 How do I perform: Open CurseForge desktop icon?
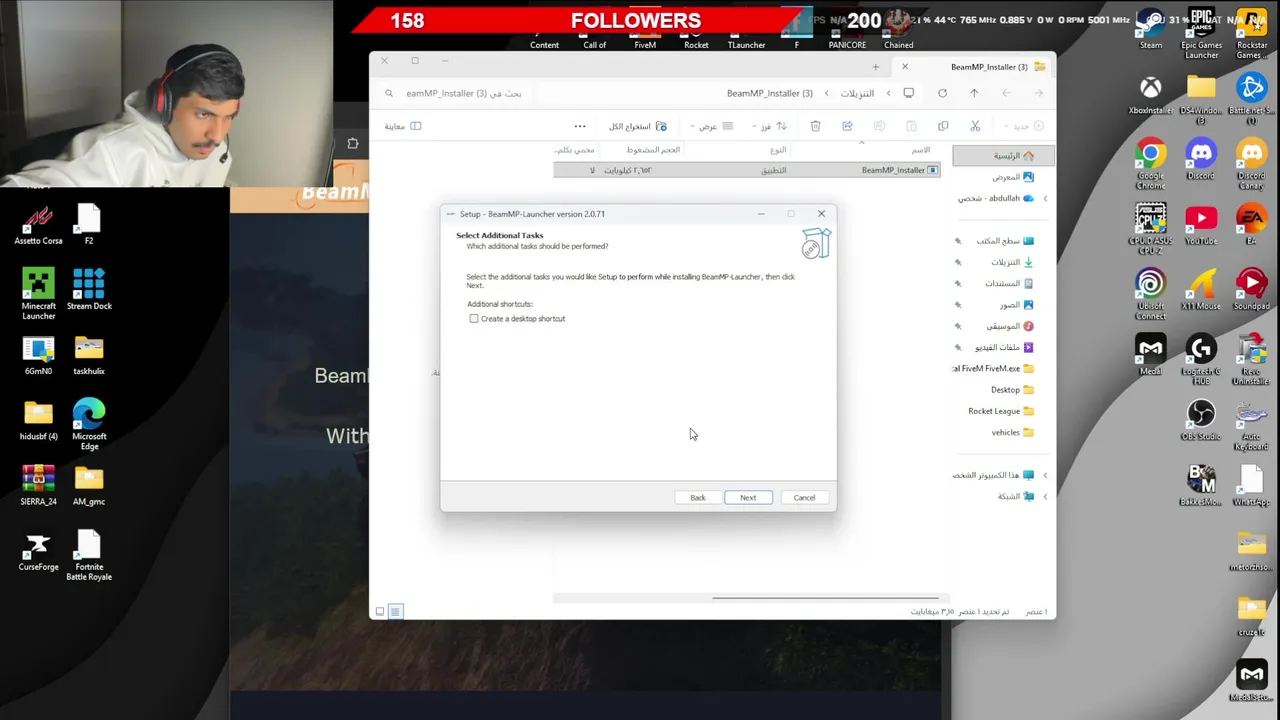tap(38, 552)
